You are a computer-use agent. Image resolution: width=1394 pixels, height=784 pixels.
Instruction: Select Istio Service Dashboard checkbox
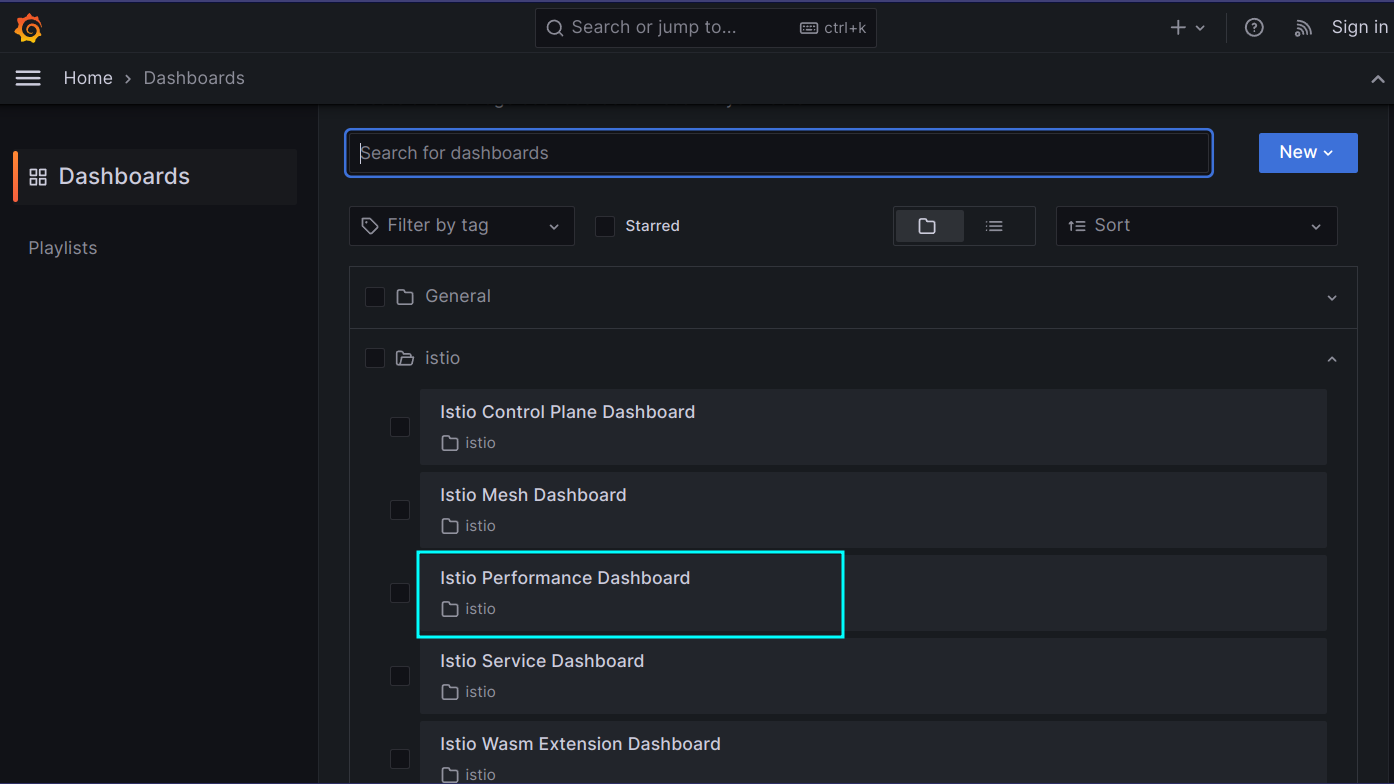pos(400,676)
